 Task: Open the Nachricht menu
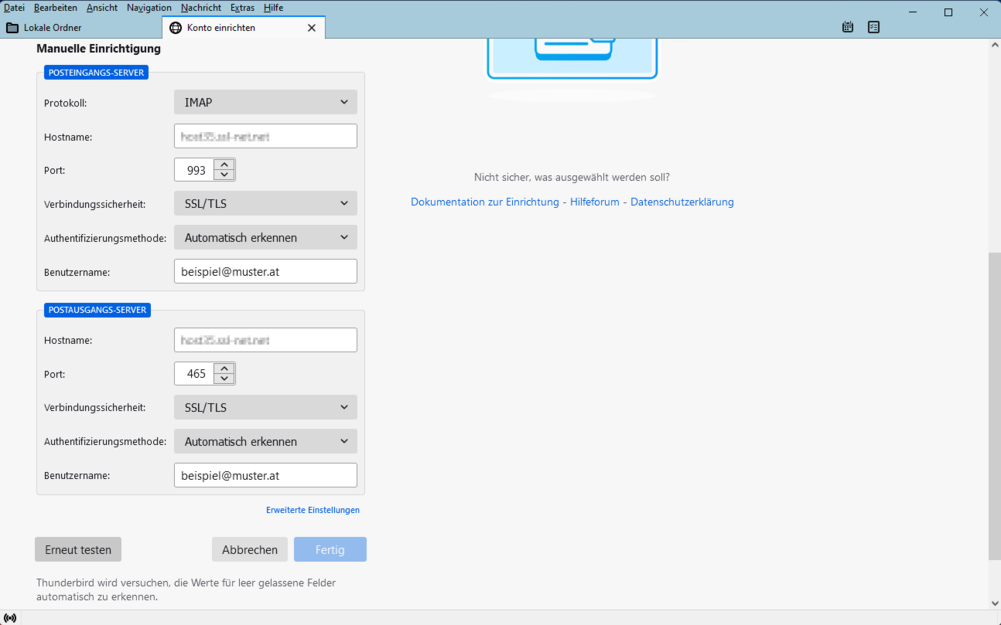201,8
